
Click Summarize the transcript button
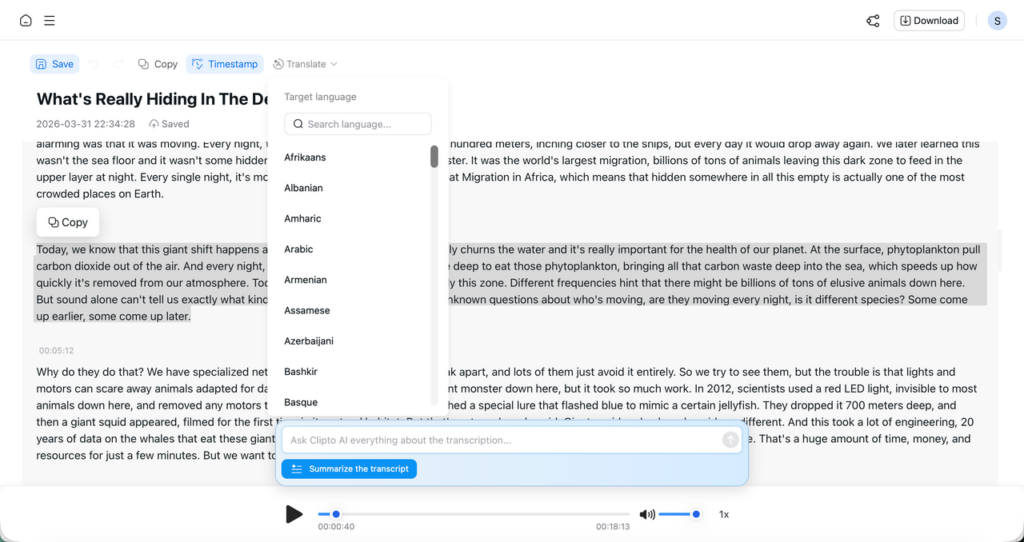(349, 469)
